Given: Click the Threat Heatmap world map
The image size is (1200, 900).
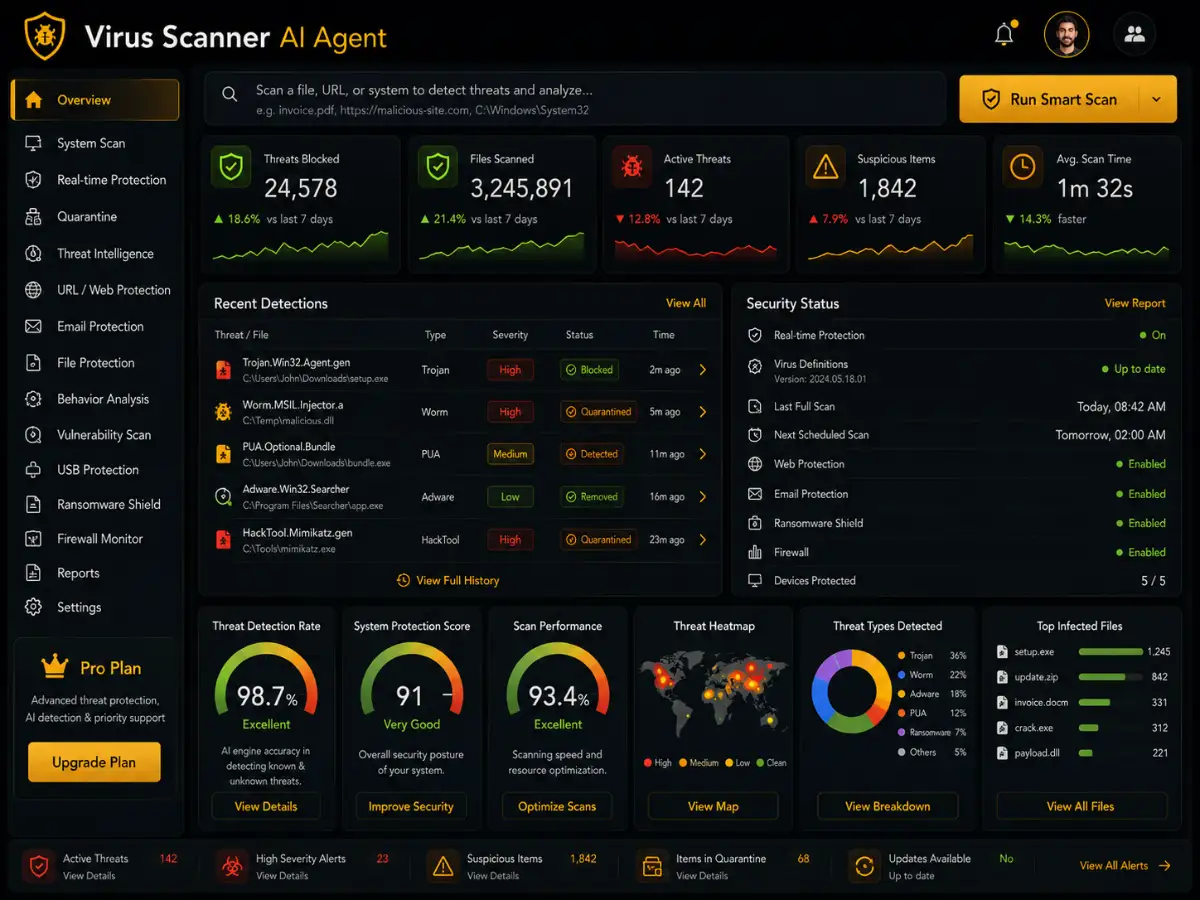Looking at the screenshot, I should 713,693.
